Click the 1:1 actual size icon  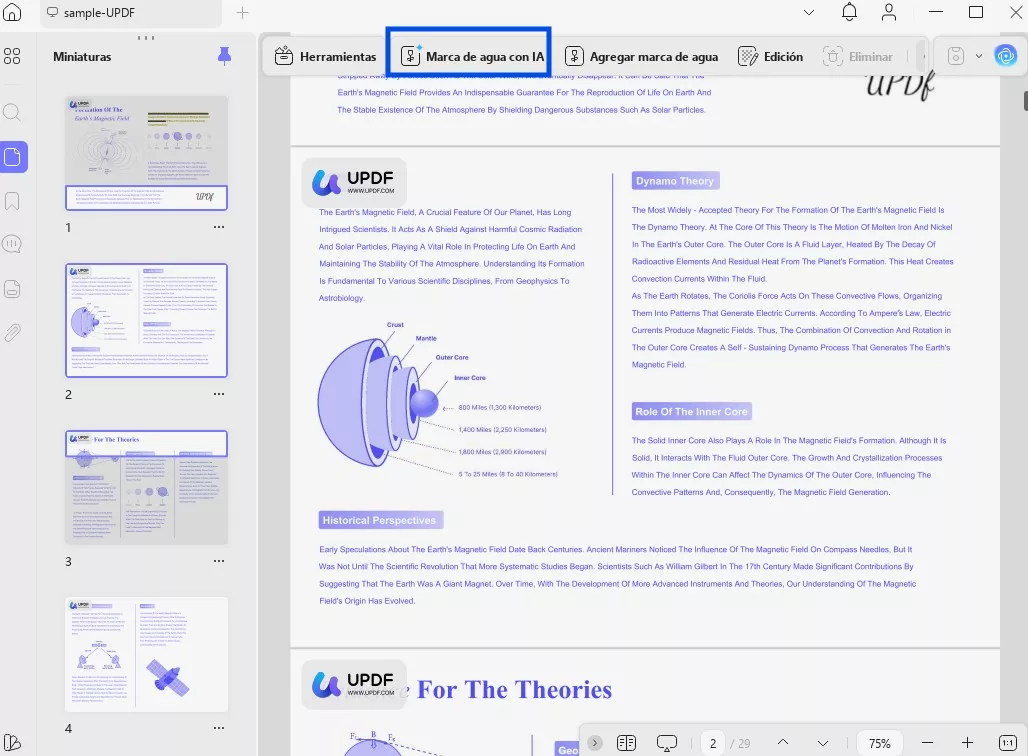click(1008, 743)
